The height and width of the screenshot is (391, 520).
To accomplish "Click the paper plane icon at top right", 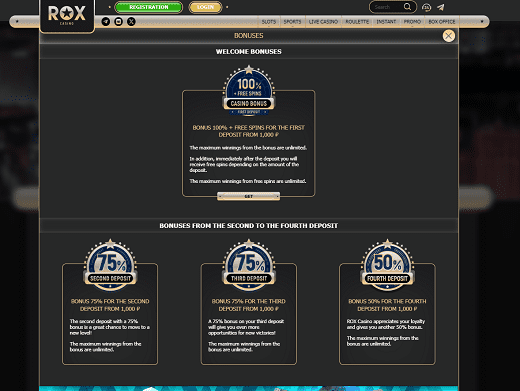I will coord(441,7).
